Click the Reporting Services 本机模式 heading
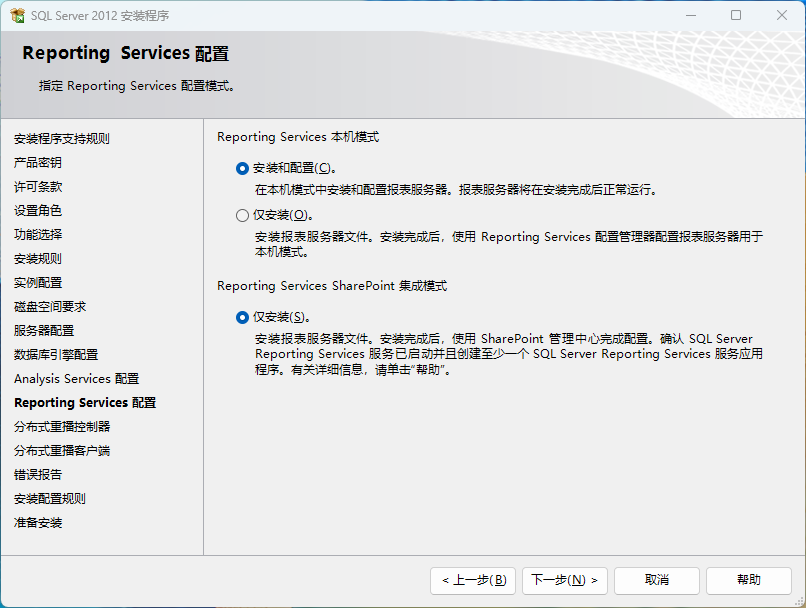Screen dimensions: 806x608 298,137
